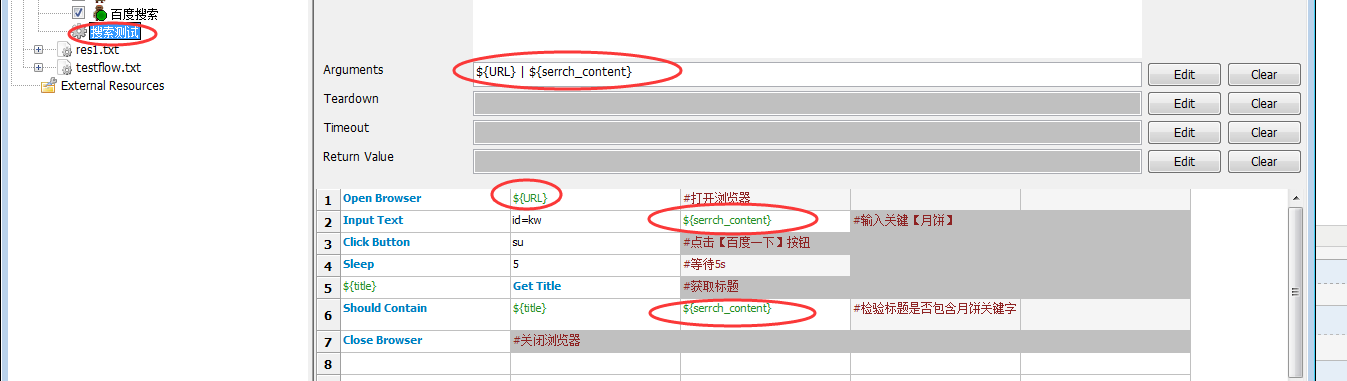Expand the testflow.txt tree node

39,68
